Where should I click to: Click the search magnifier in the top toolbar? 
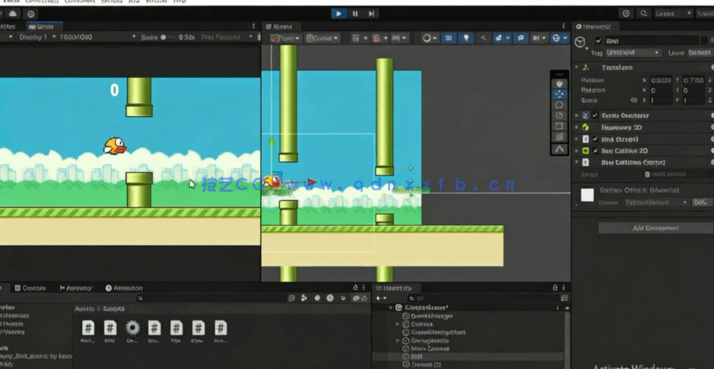tap(643, 14)
